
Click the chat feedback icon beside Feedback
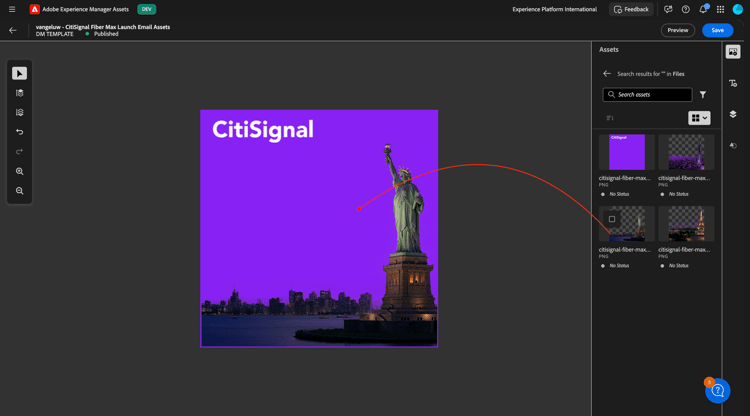(668, 9)
